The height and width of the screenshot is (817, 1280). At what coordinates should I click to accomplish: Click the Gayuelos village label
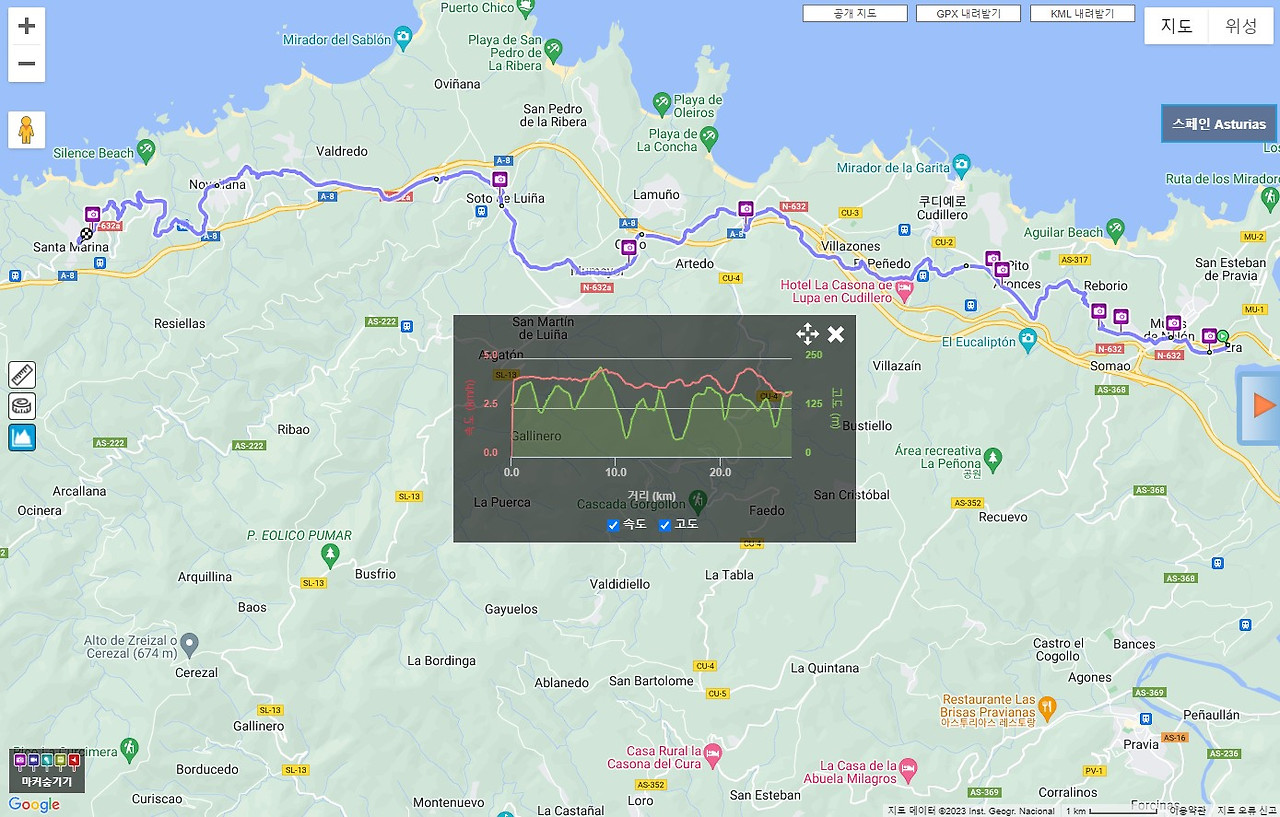click(511, 609)
